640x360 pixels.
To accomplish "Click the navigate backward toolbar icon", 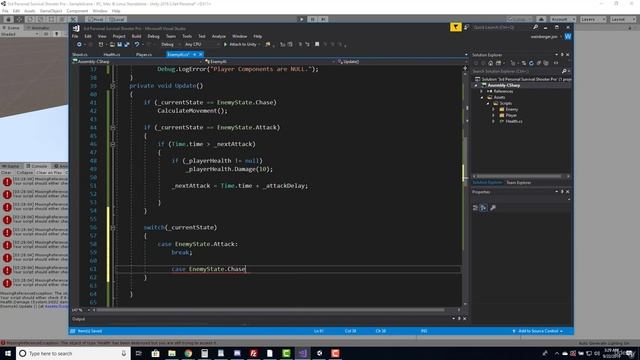I will click(x=79, y=44).
